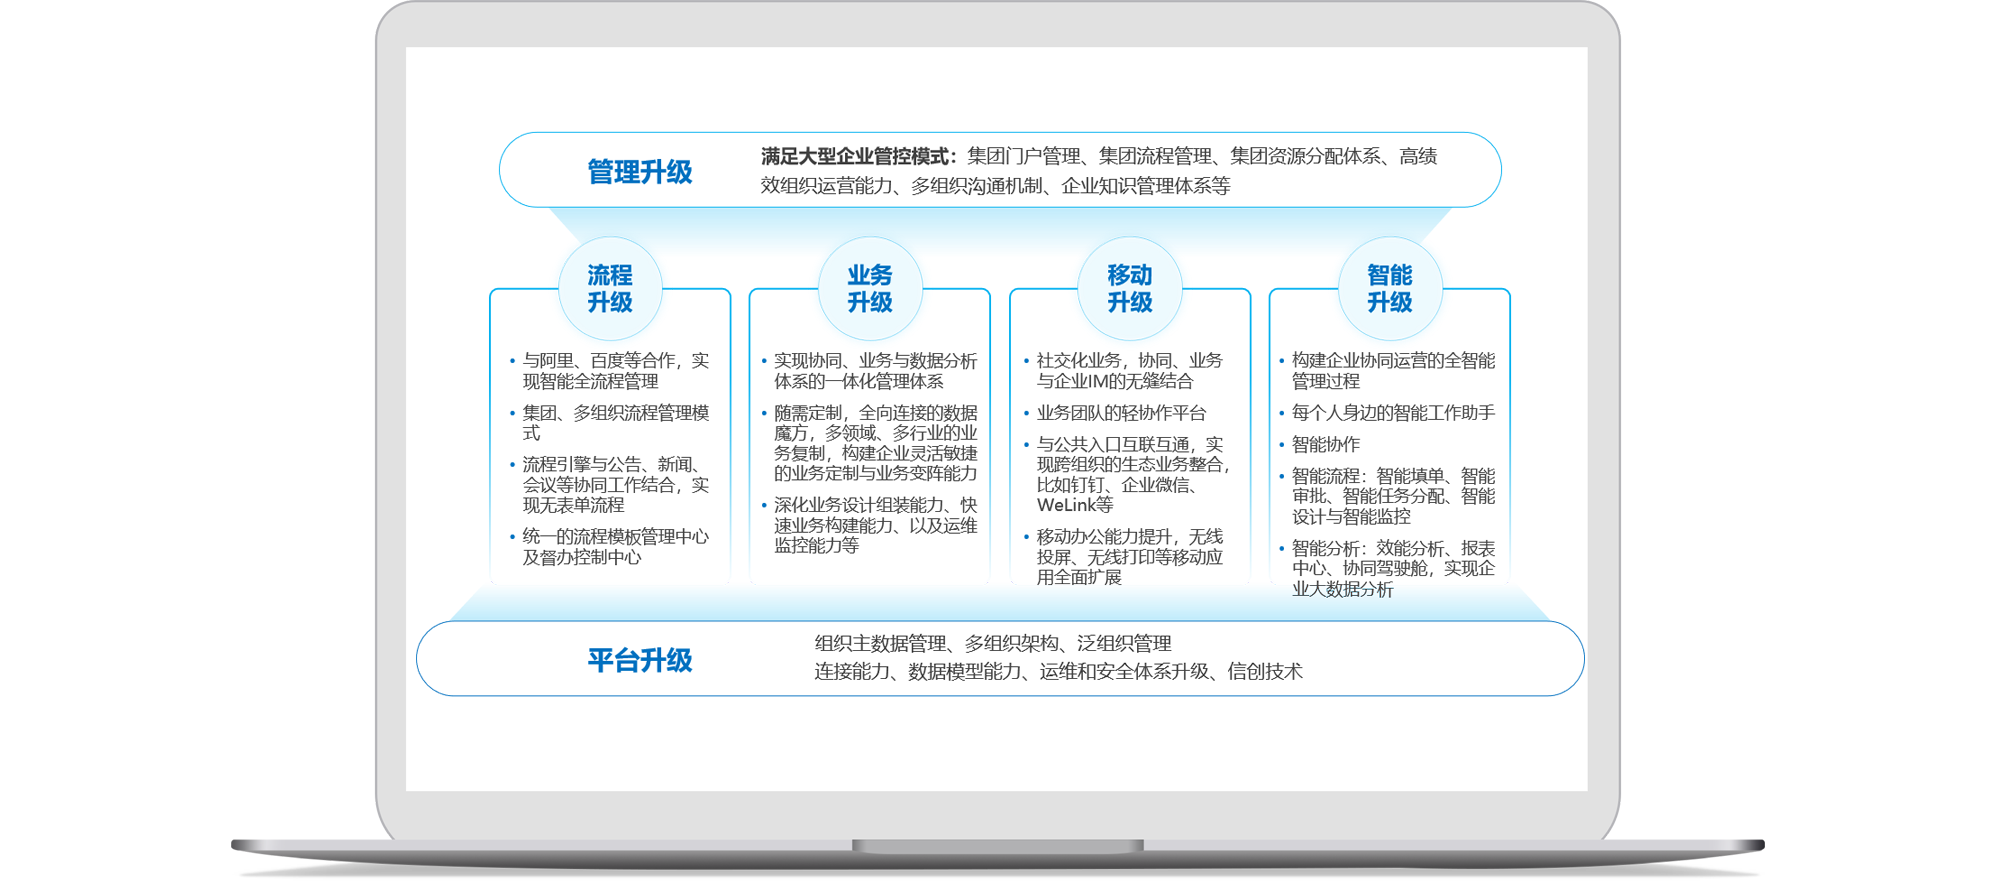Select the 移动办公能力提升 bullet
This screenshot has width=2000, height=881.
point(1129,557)
